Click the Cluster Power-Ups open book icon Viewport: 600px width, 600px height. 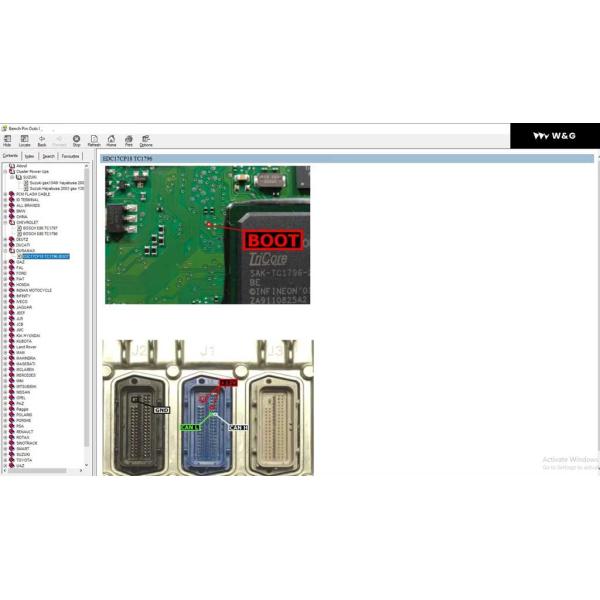coord(12,171)
